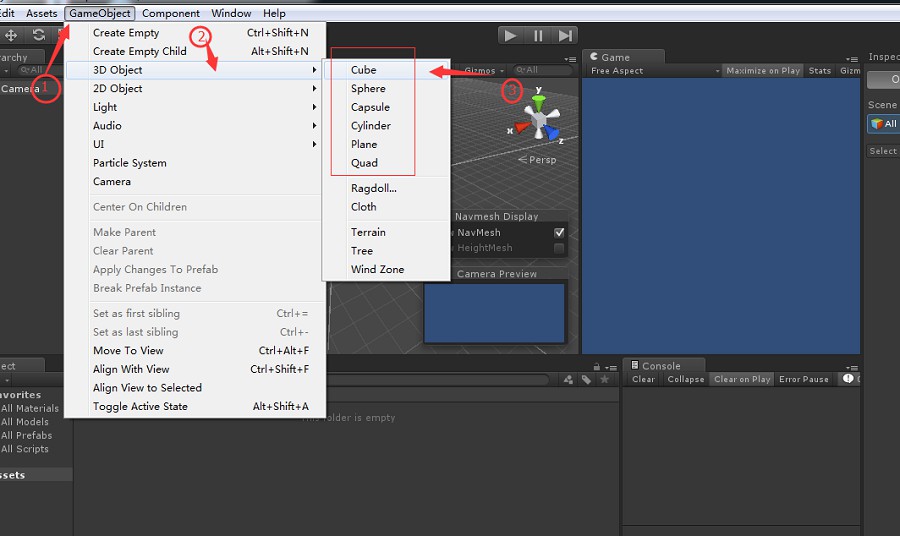The image size is (900, 536).
Task: Open the Scene panel options menu
Action: pyautogui.click(x=570, y=59)
